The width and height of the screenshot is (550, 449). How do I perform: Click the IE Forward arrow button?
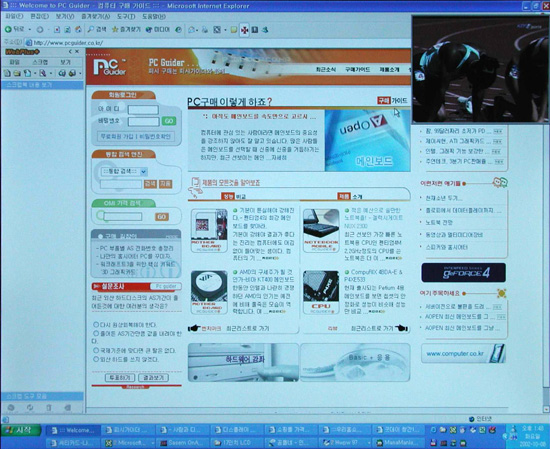tap(40, 30)
